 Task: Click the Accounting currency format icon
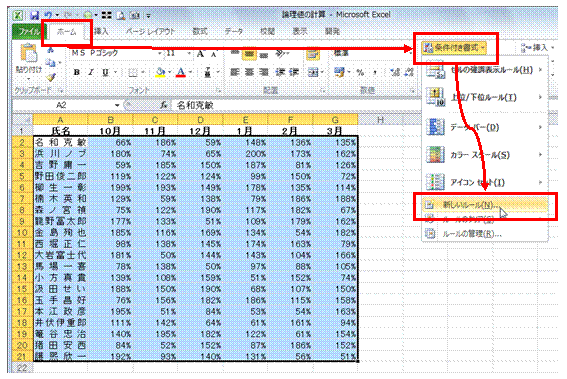pyautogui.click(x=339, y=72)
